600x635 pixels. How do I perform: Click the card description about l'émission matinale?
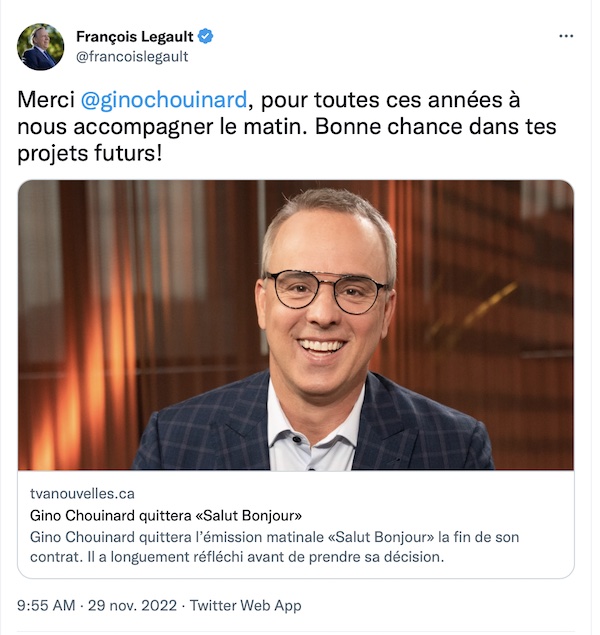pyautogui.click(x=274, y=547)
